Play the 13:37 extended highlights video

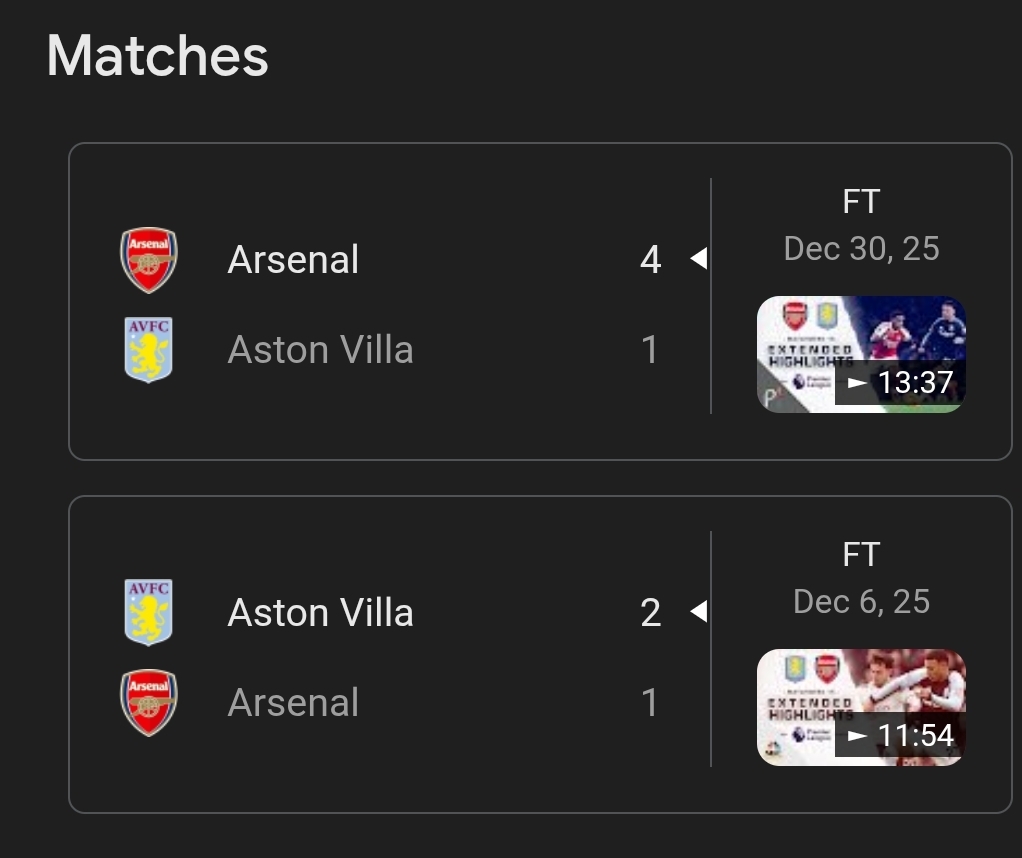coord(861,354)
